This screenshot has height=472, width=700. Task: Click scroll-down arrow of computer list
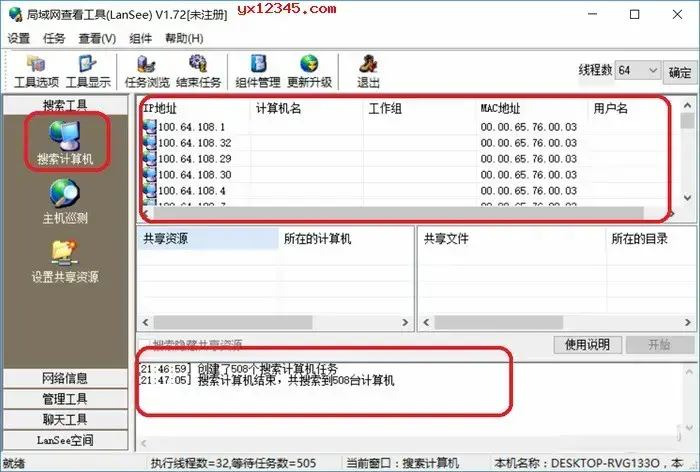click(688, 197)
